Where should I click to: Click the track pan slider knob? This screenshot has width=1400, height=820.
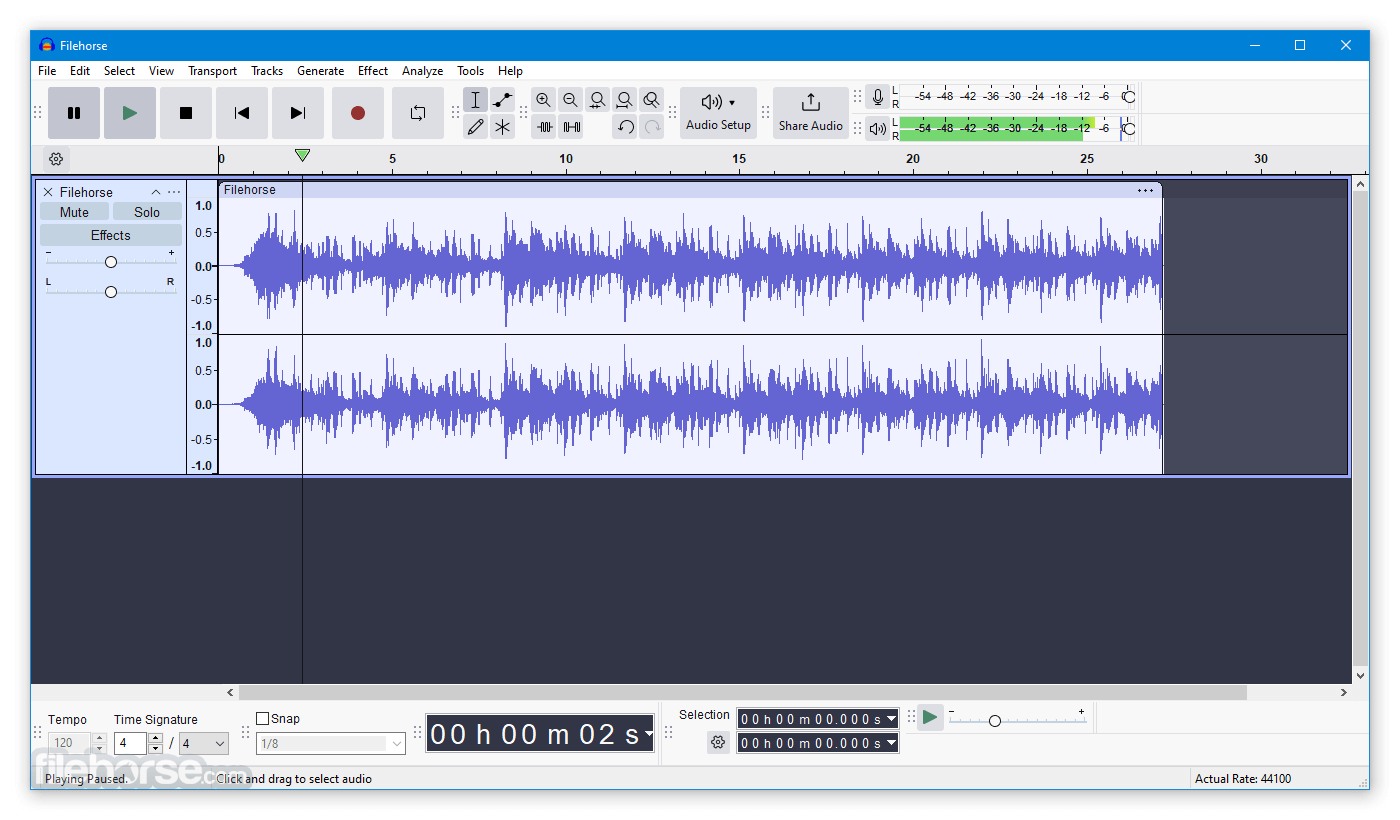(x=111, y=292)
